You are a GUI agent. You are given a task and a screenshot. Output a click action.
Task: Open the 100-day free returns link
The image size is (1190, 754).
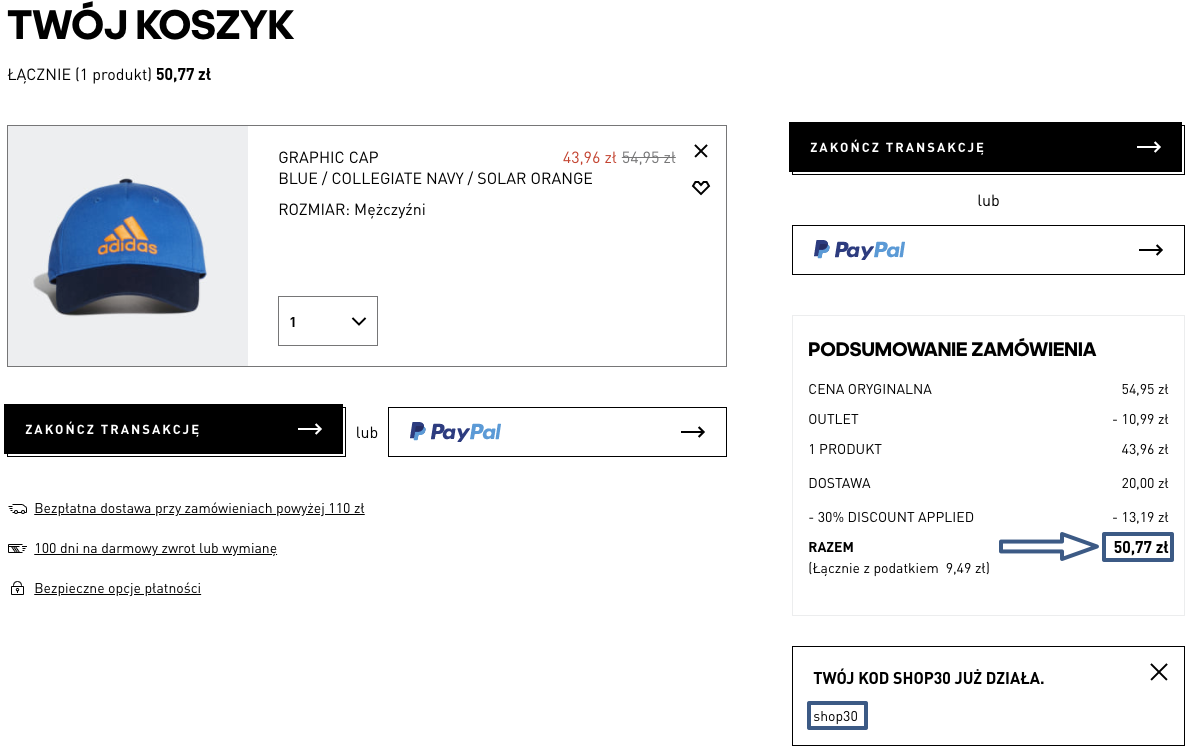(x=155, y=549)
